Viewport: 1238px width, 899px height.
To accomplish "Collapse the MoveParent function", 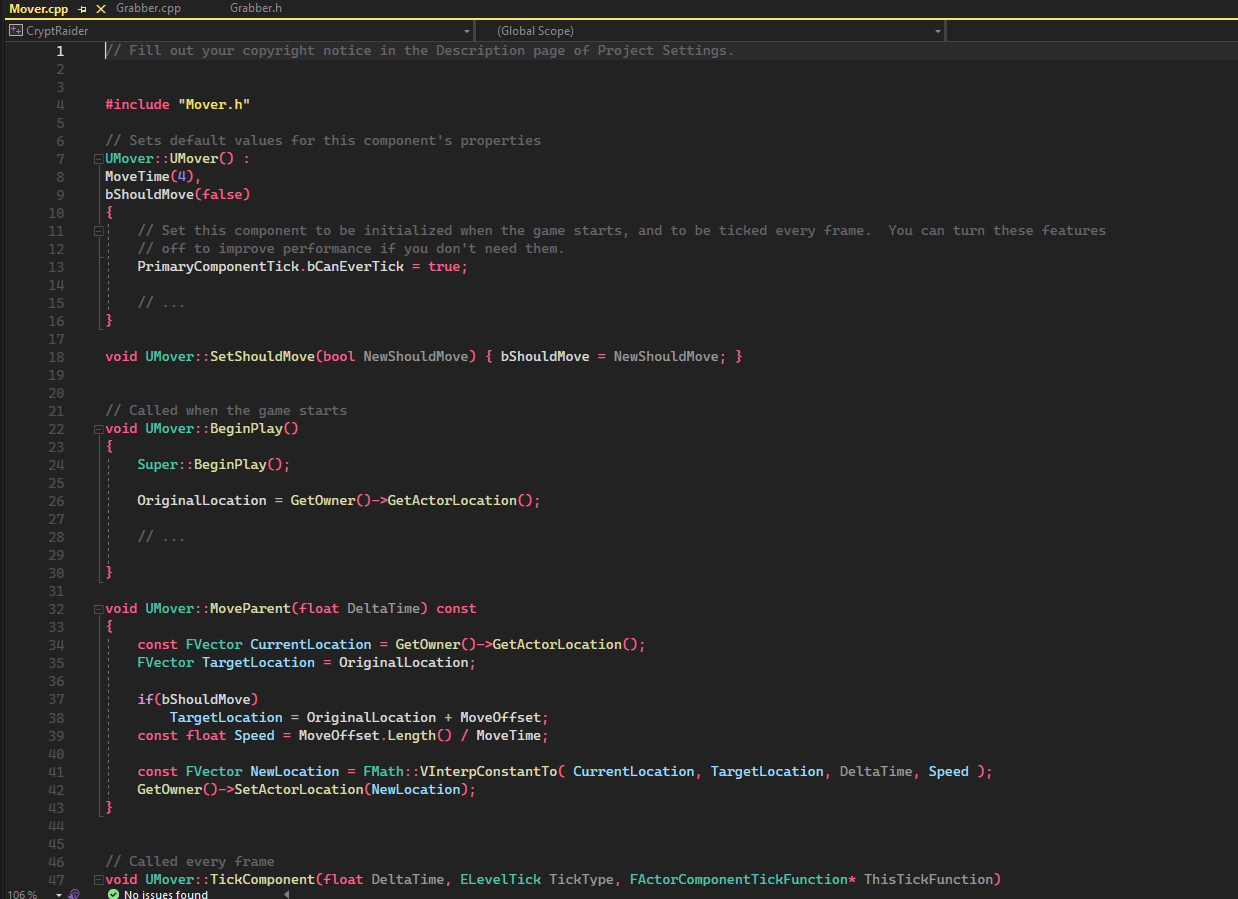I will (x=98, y=609).
